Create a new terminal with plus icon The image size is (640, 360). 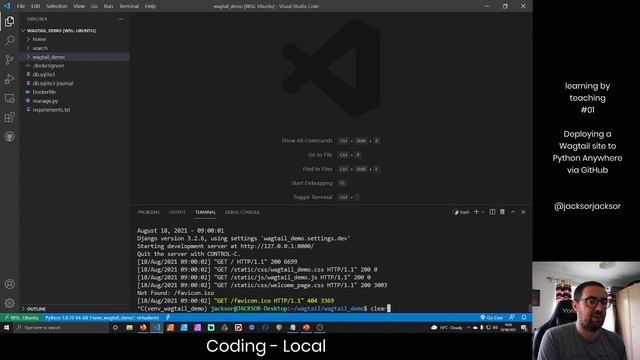(476, 212)
